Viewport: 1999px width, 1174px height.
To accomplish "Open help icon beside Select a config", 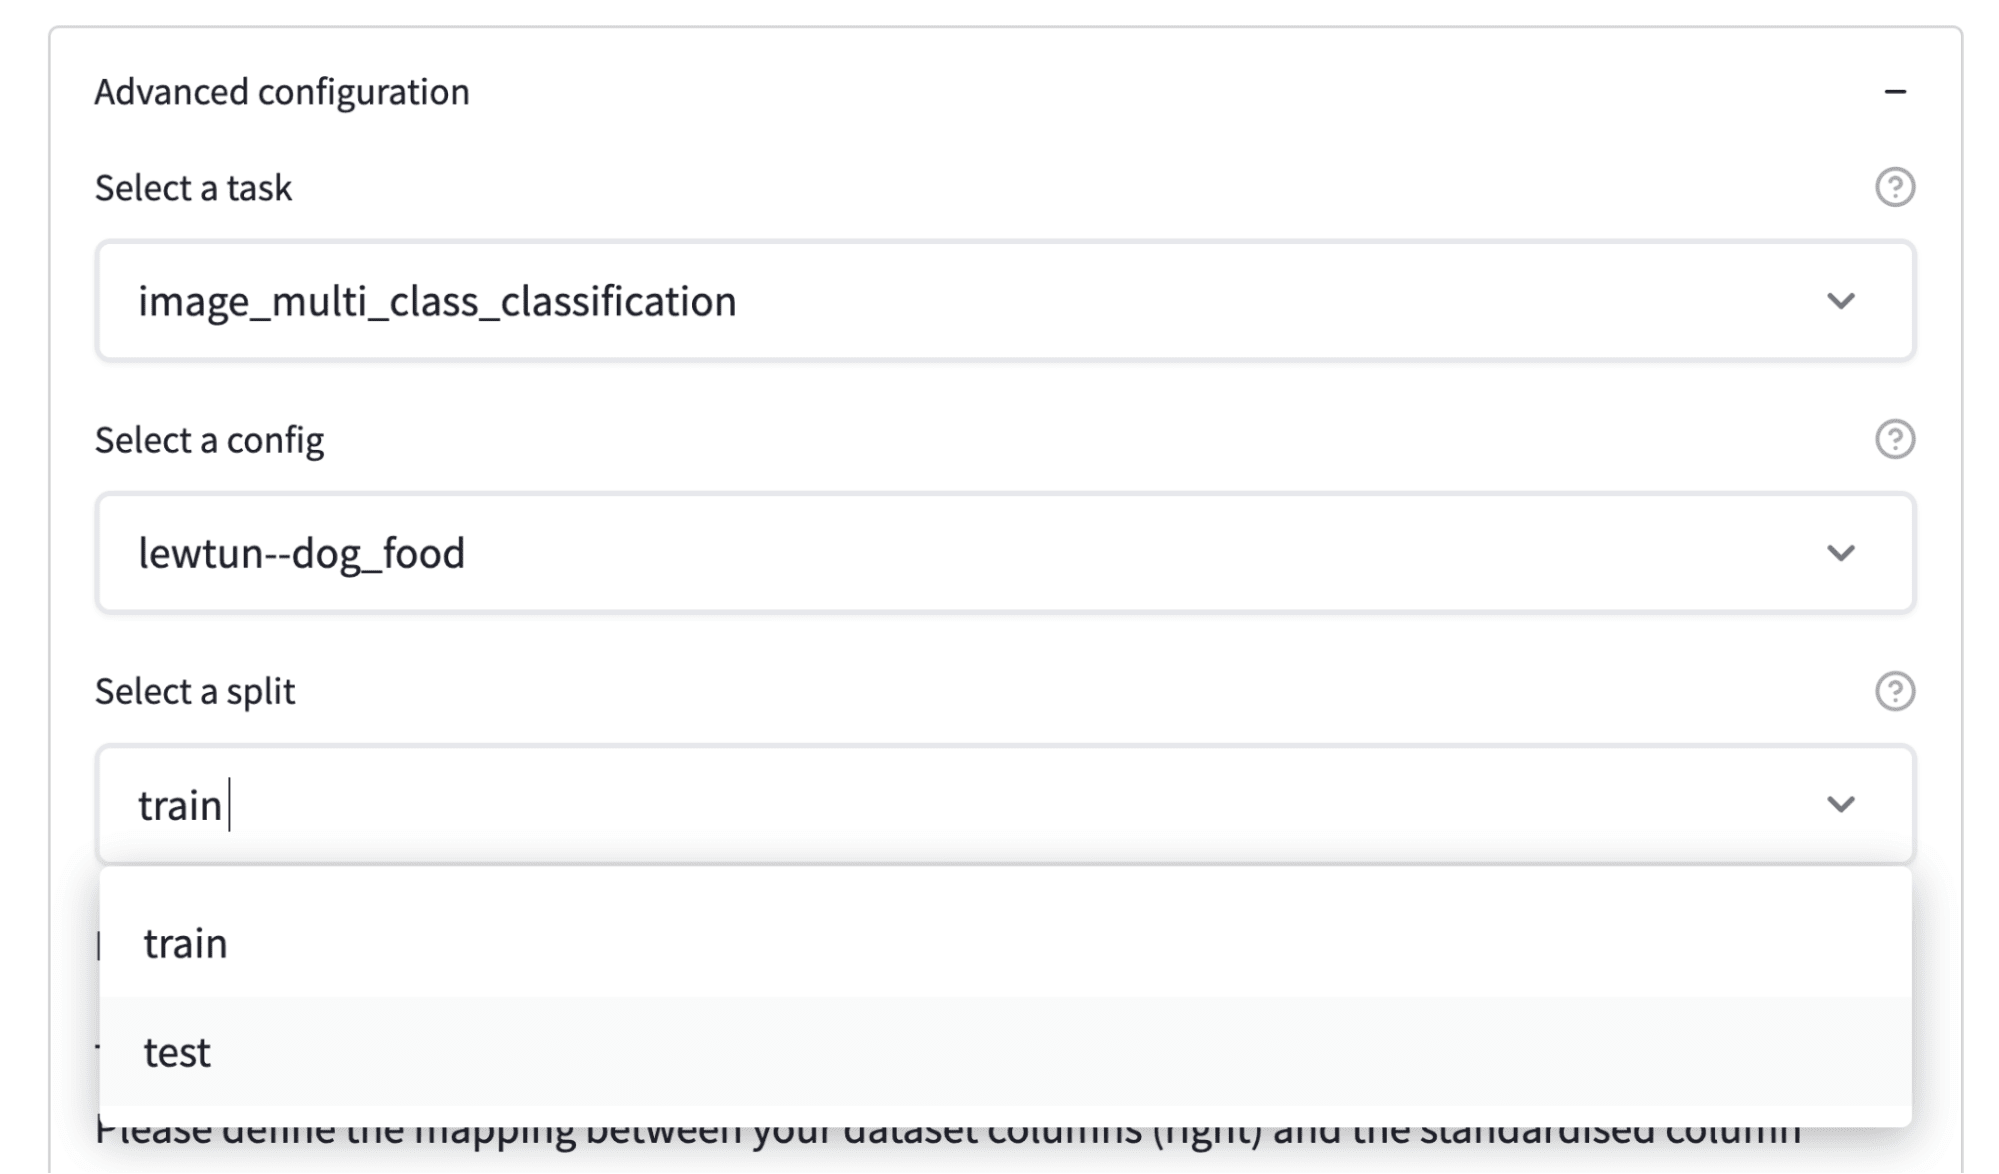I will click(x=1894, y=439).
